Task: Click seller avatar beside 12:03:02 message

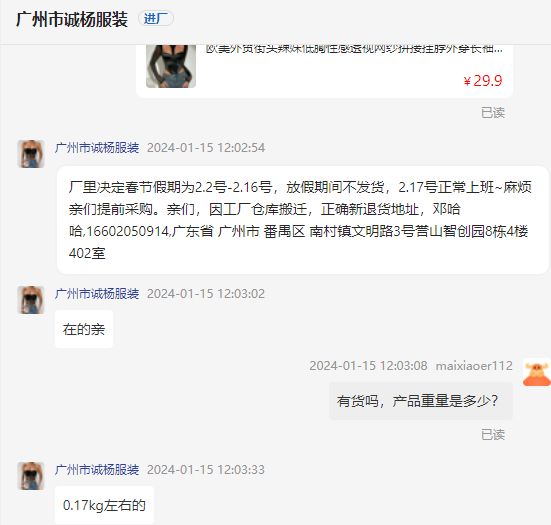Action: tap(31, 300)
